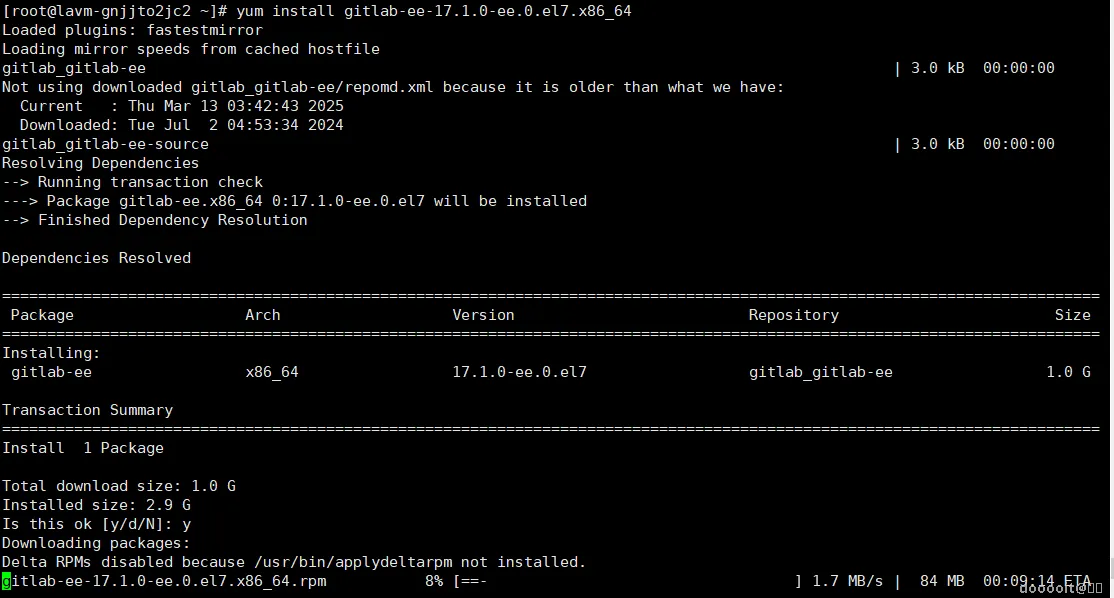Select the 'Package' column header
The image size is (1114, 598).
(x=42, y=315)
